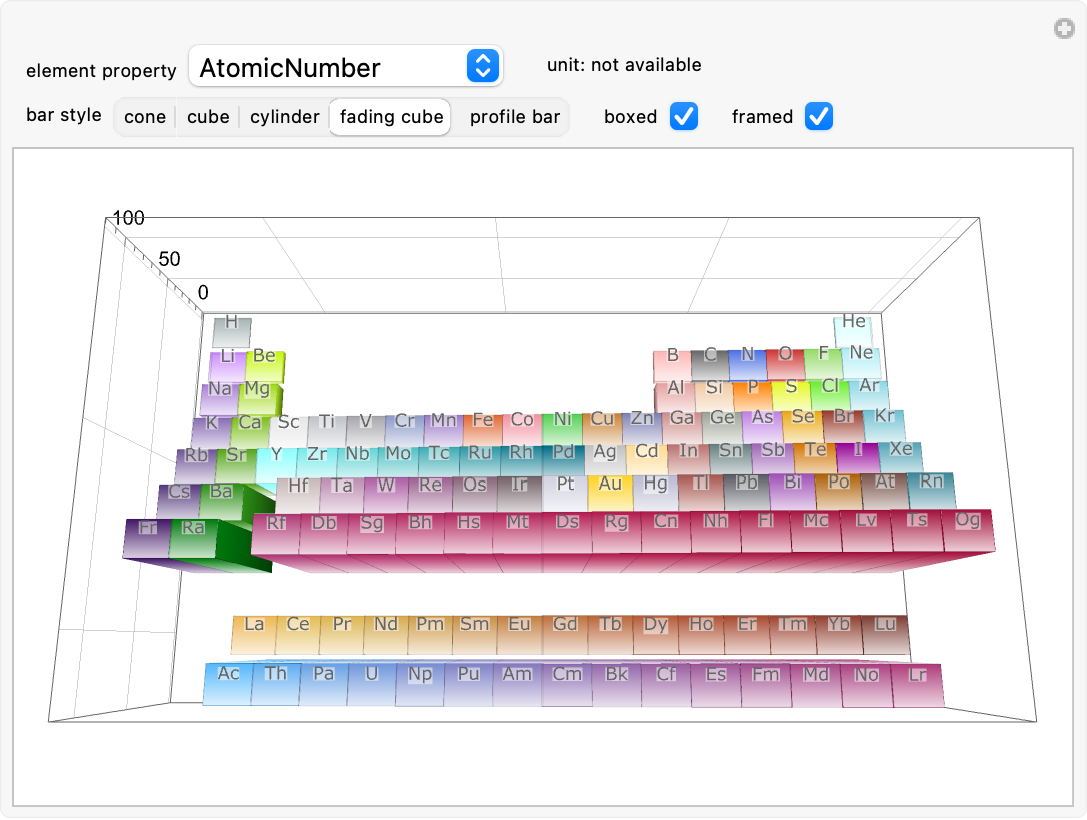Choose the cylinder bar style
This screenshot has height=820, width=1087.
(x=285, y=117)
